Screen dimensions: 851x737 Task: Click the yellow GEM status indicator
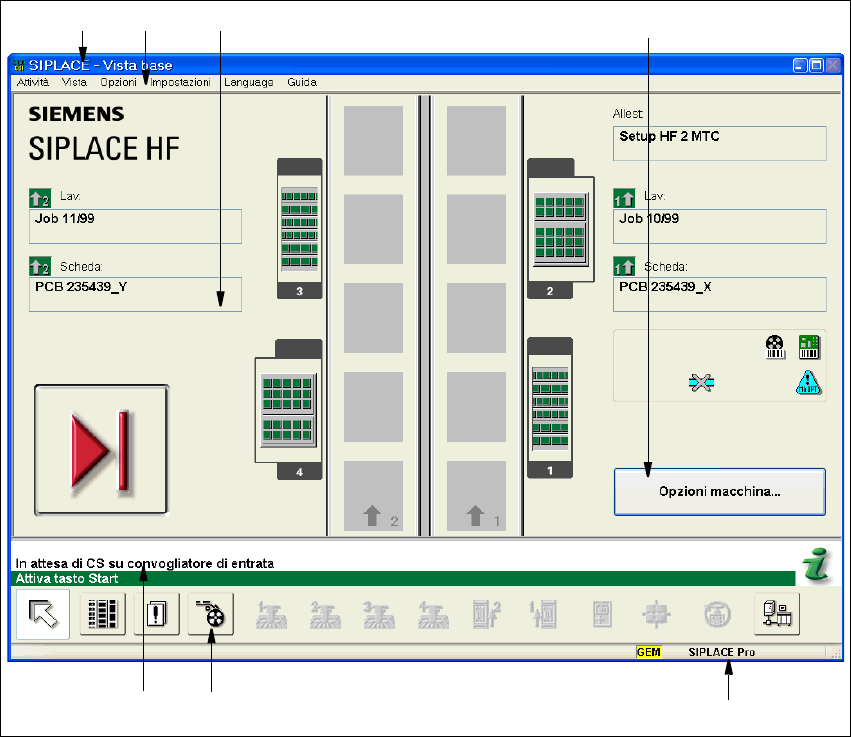coord(649,652)
